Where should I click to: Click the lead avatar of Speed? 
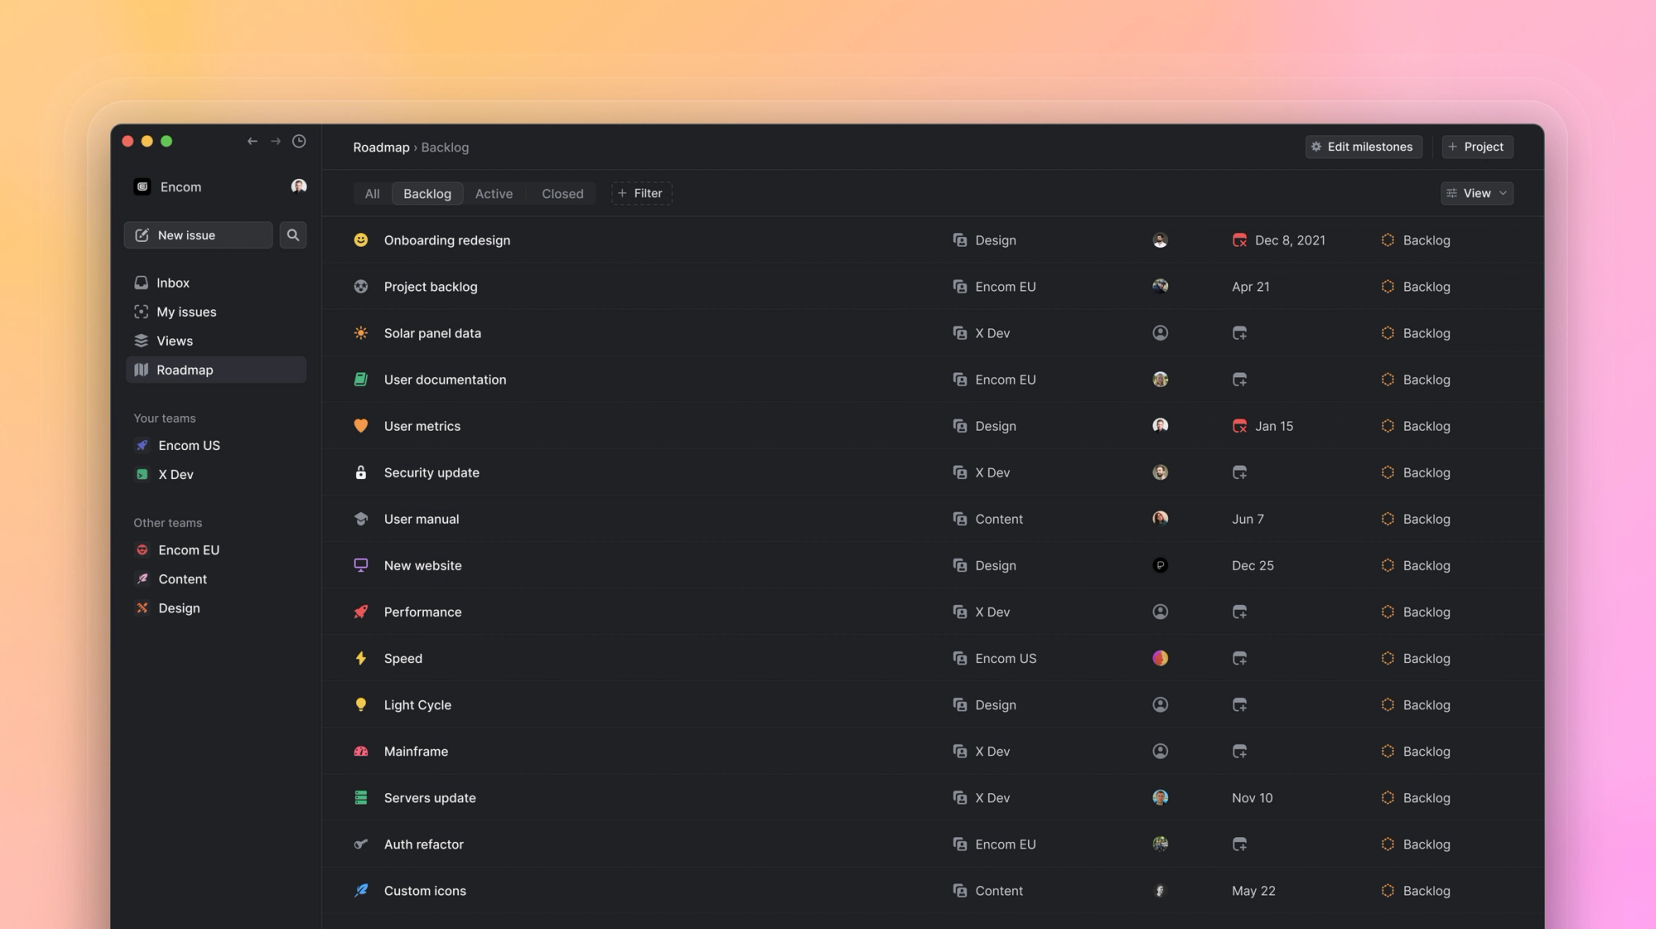[x=1160, y=658]
